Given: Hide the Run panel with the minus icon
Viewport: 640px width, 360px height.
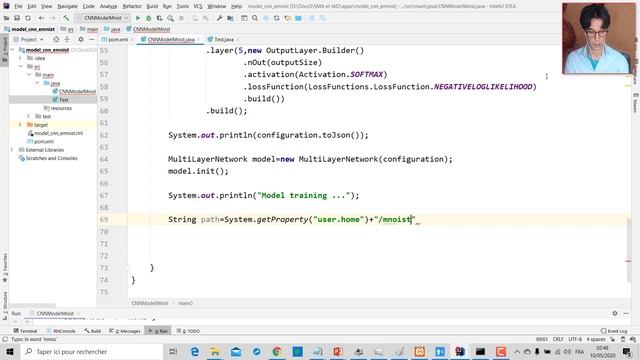Looking at the screenshot, I should [x=626, y=313].
